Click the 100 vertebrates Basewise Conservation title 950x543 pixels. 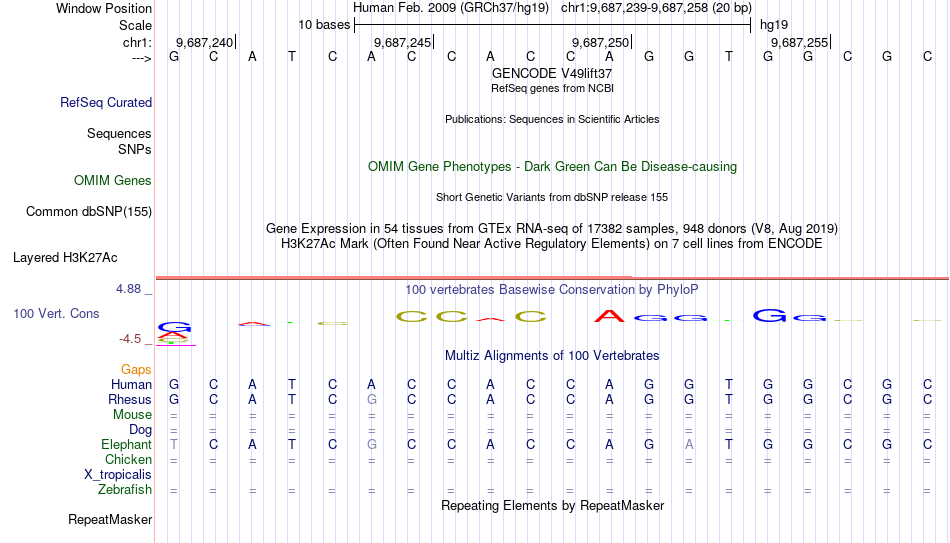coord(552,290)
